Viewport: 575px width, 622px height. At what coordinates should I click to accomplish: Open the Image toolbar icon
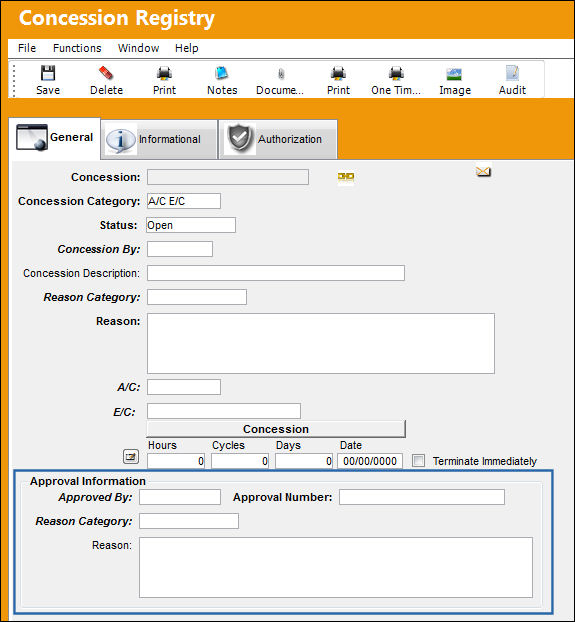point(454,74)
